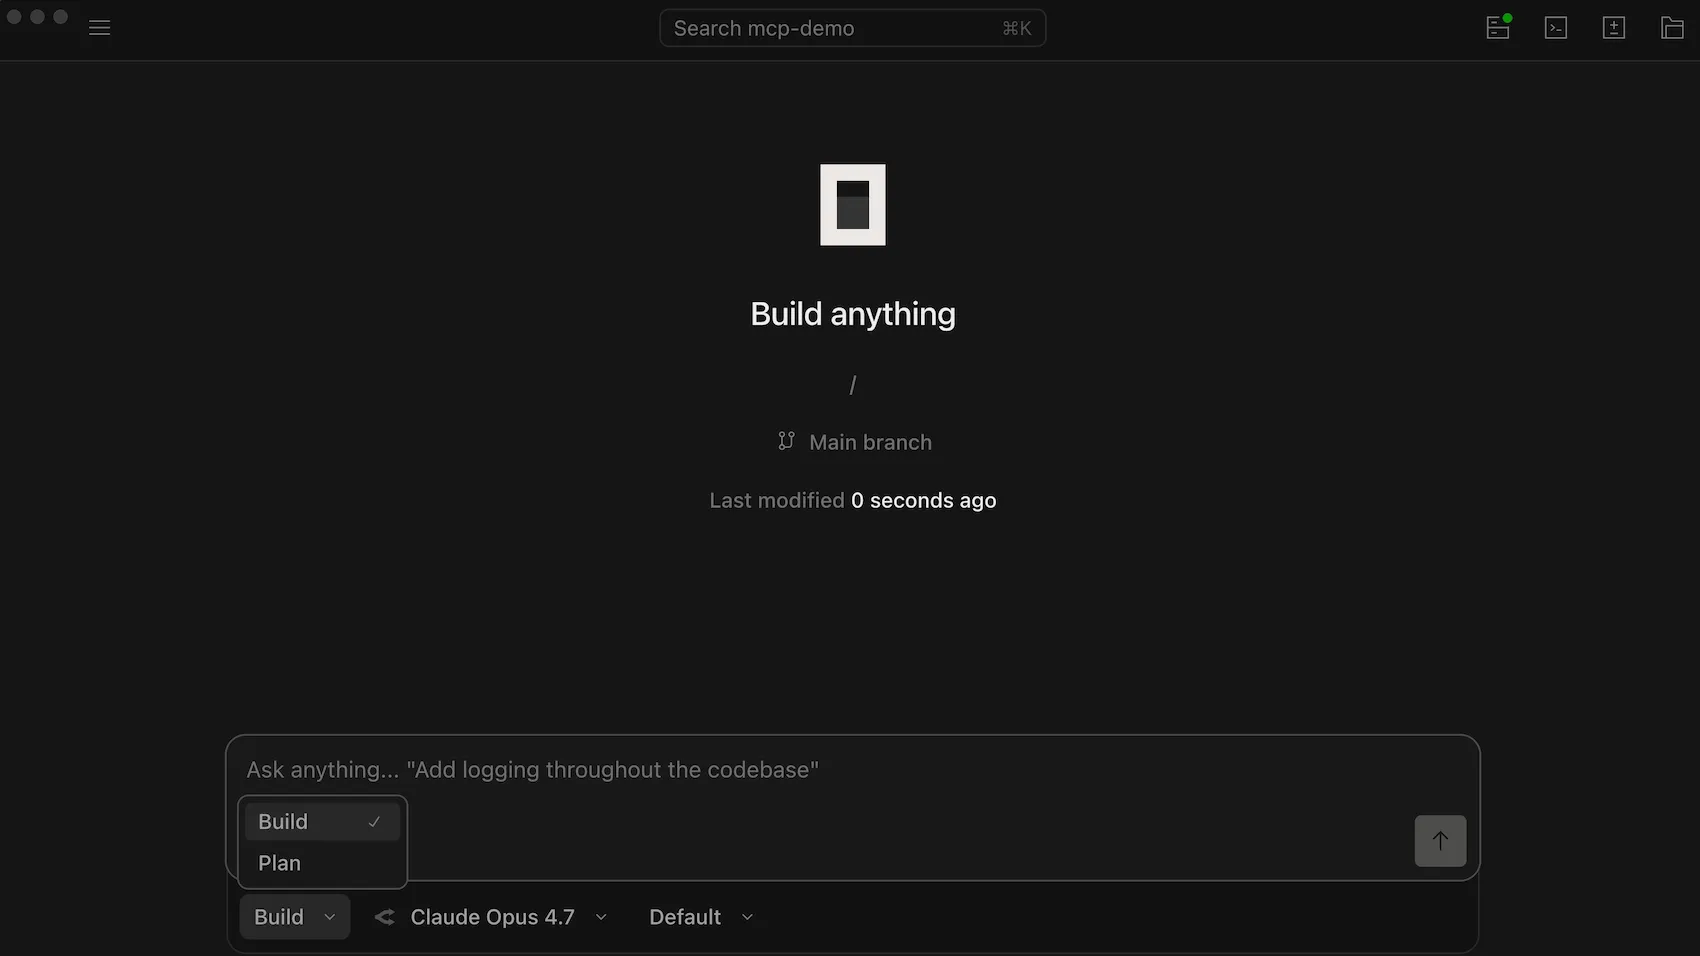
Task: Open the file tree folder icon
Action: [x=1672, y=27]
